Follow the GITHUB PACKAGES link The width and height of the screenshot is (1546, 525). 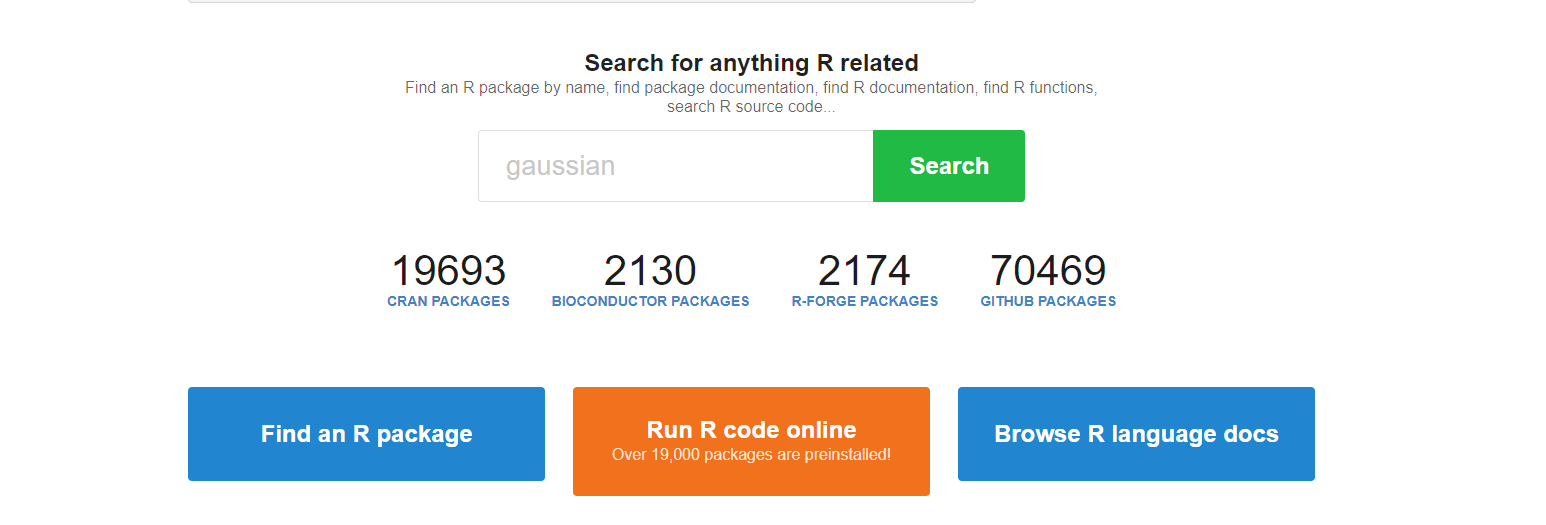1048,301
